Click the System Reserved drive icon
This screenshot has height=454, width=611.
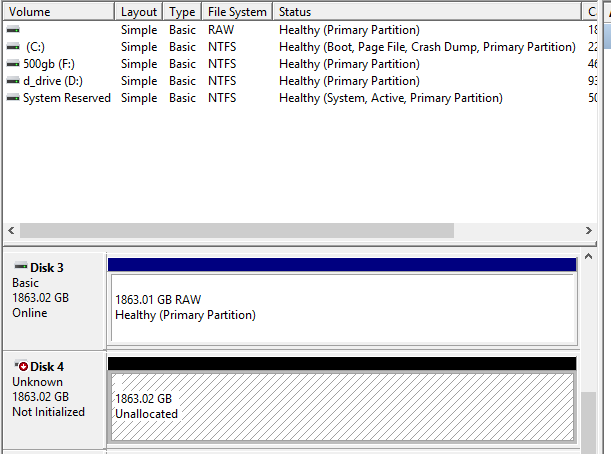pyautogui.click(x=13, y=97)
